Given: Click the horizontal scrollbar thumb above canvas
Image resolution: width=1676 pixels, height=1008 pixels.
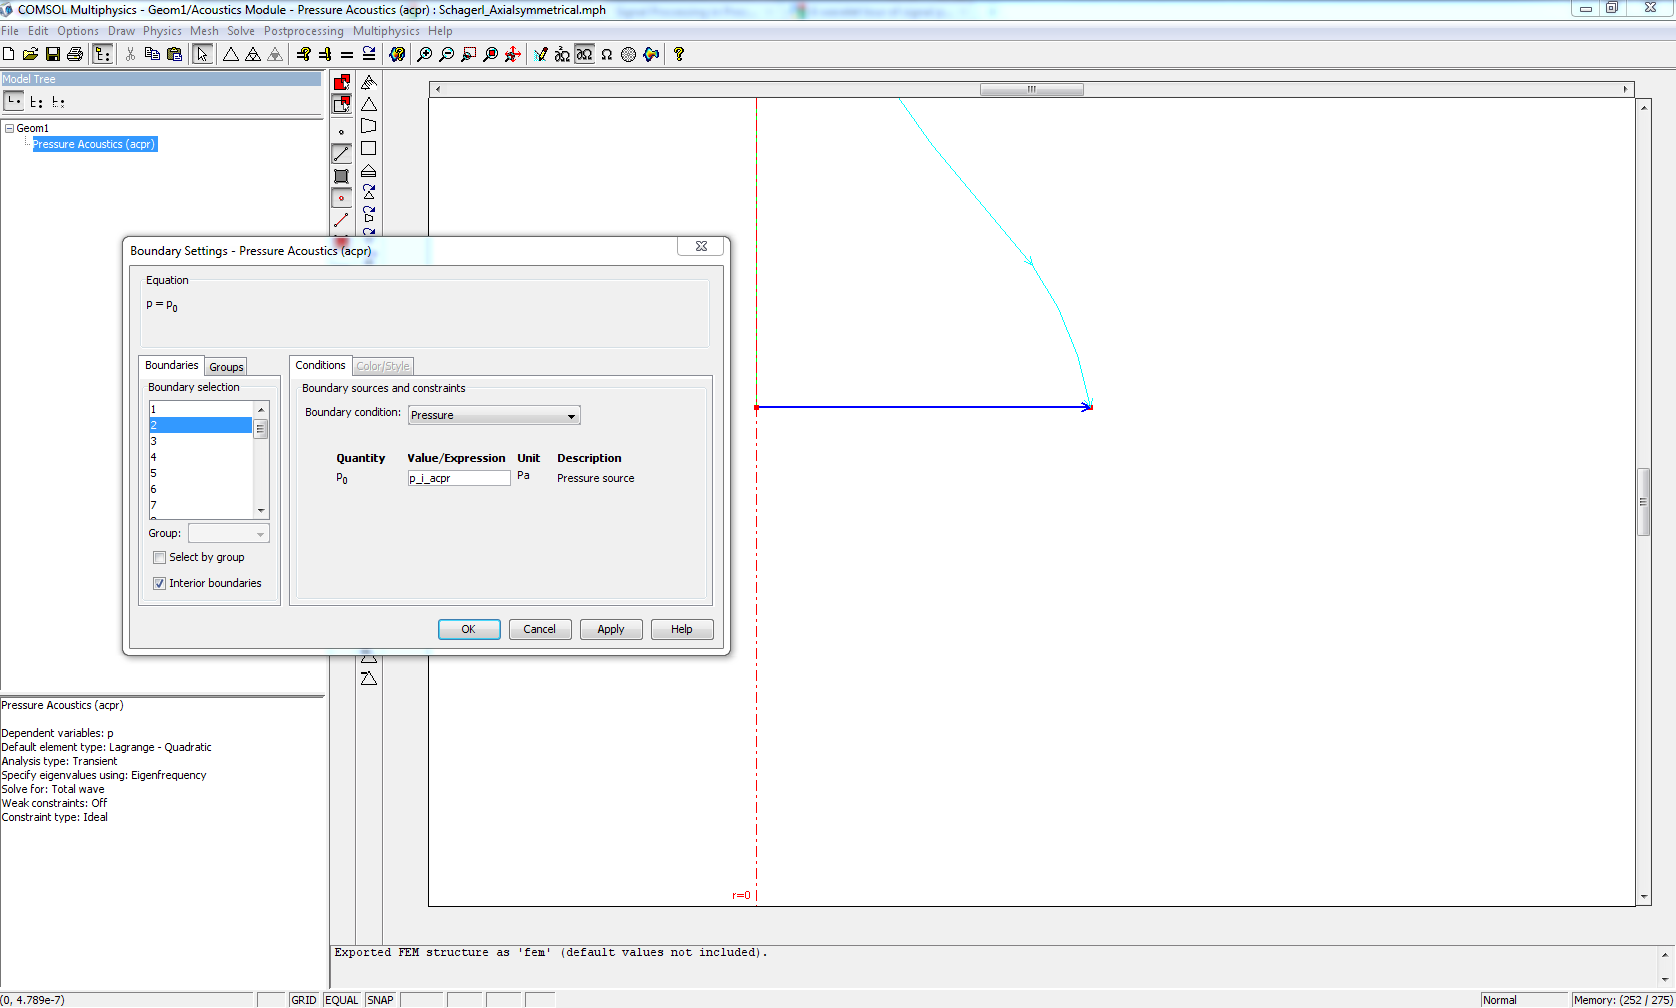Looking at the screenshot, I should point(1031,89).
